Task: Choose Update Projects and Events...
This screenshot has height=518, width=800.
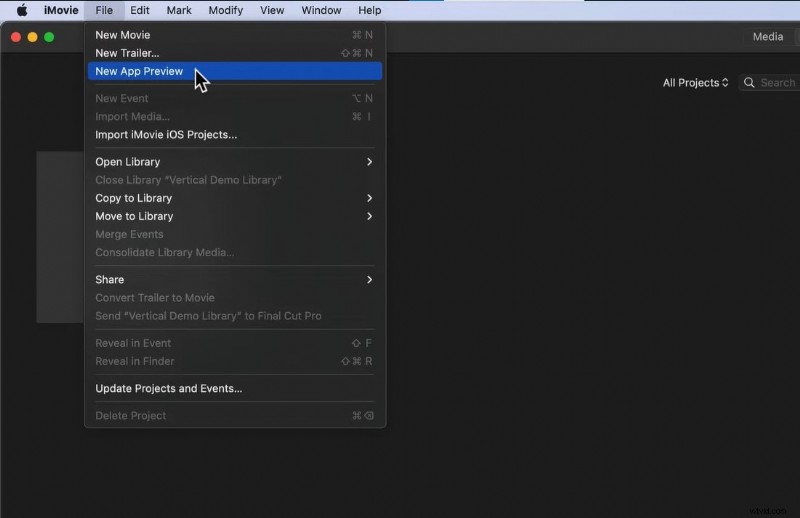Action: (x=168, y=388)
